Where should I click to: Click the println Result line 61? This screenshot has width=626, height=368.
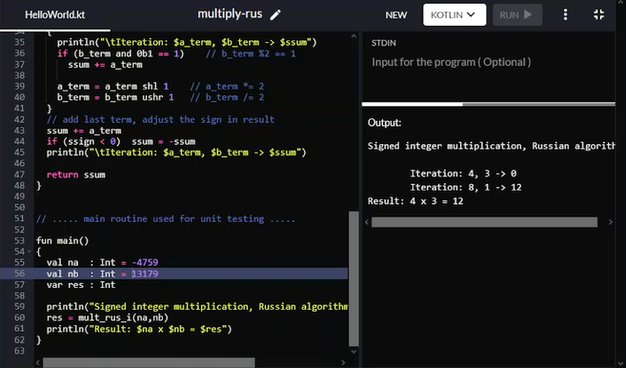point(139,329)
